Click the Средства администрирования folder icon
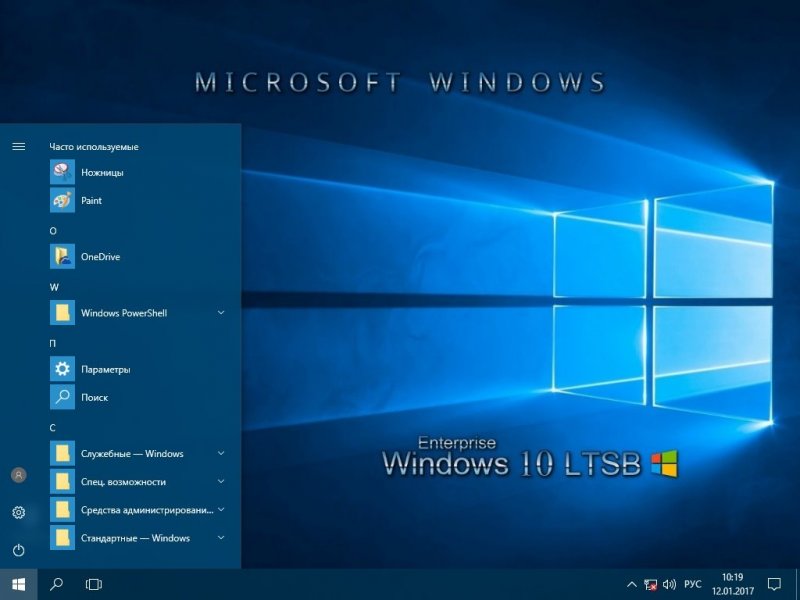Viewport: 800px width, 600px height. click(62, 509)
